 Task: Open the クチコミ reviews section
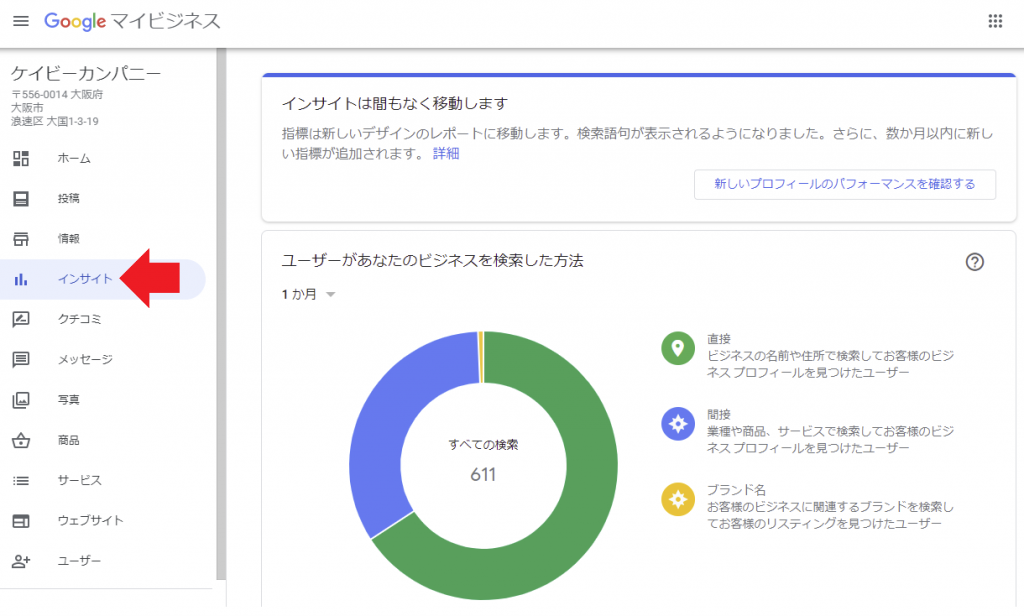[x=103, y=319]
